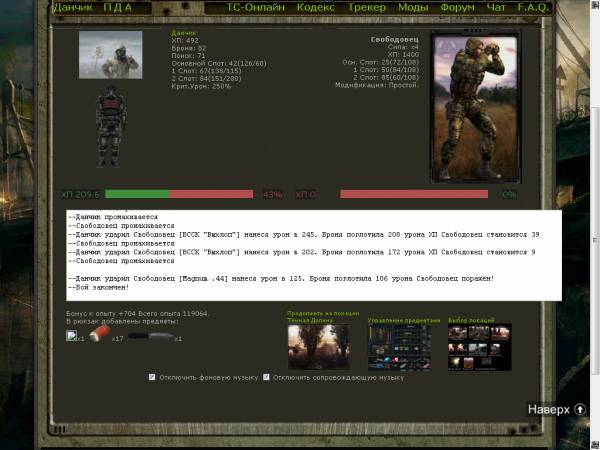The image size is (600, 450).
Task: Toggle Отключить фоновую музыку checkbox
Action: 152,377
